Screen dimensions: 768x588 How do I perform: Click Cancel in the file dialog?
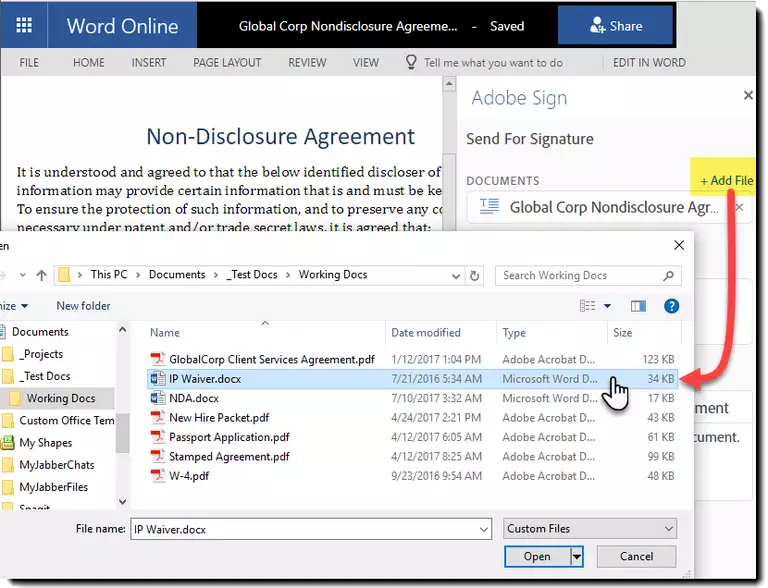click(x=636, y=557)
